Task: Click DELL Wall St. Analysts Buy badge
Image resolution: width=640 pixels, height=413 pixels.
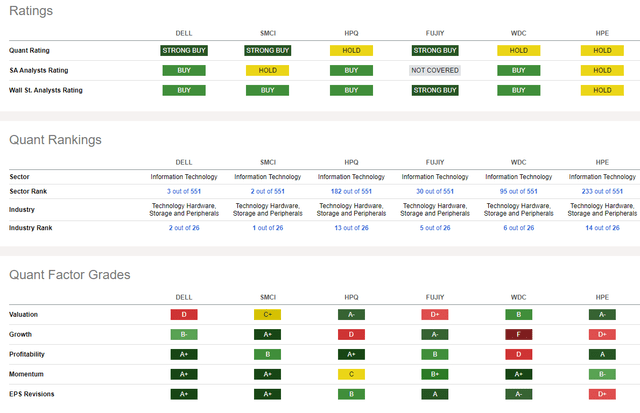Action: (184, 90)
